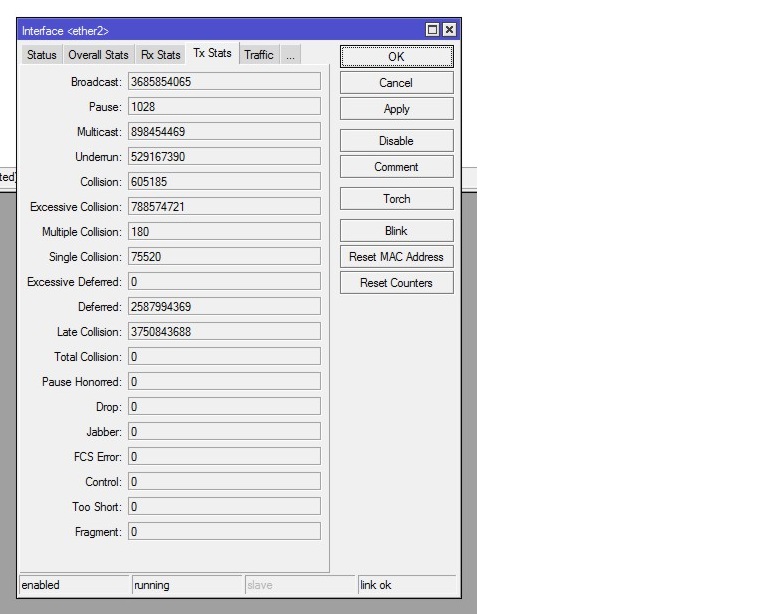Click the Deferred value field
This screenshot has height=614, width=768.
(x=223, y=306)
